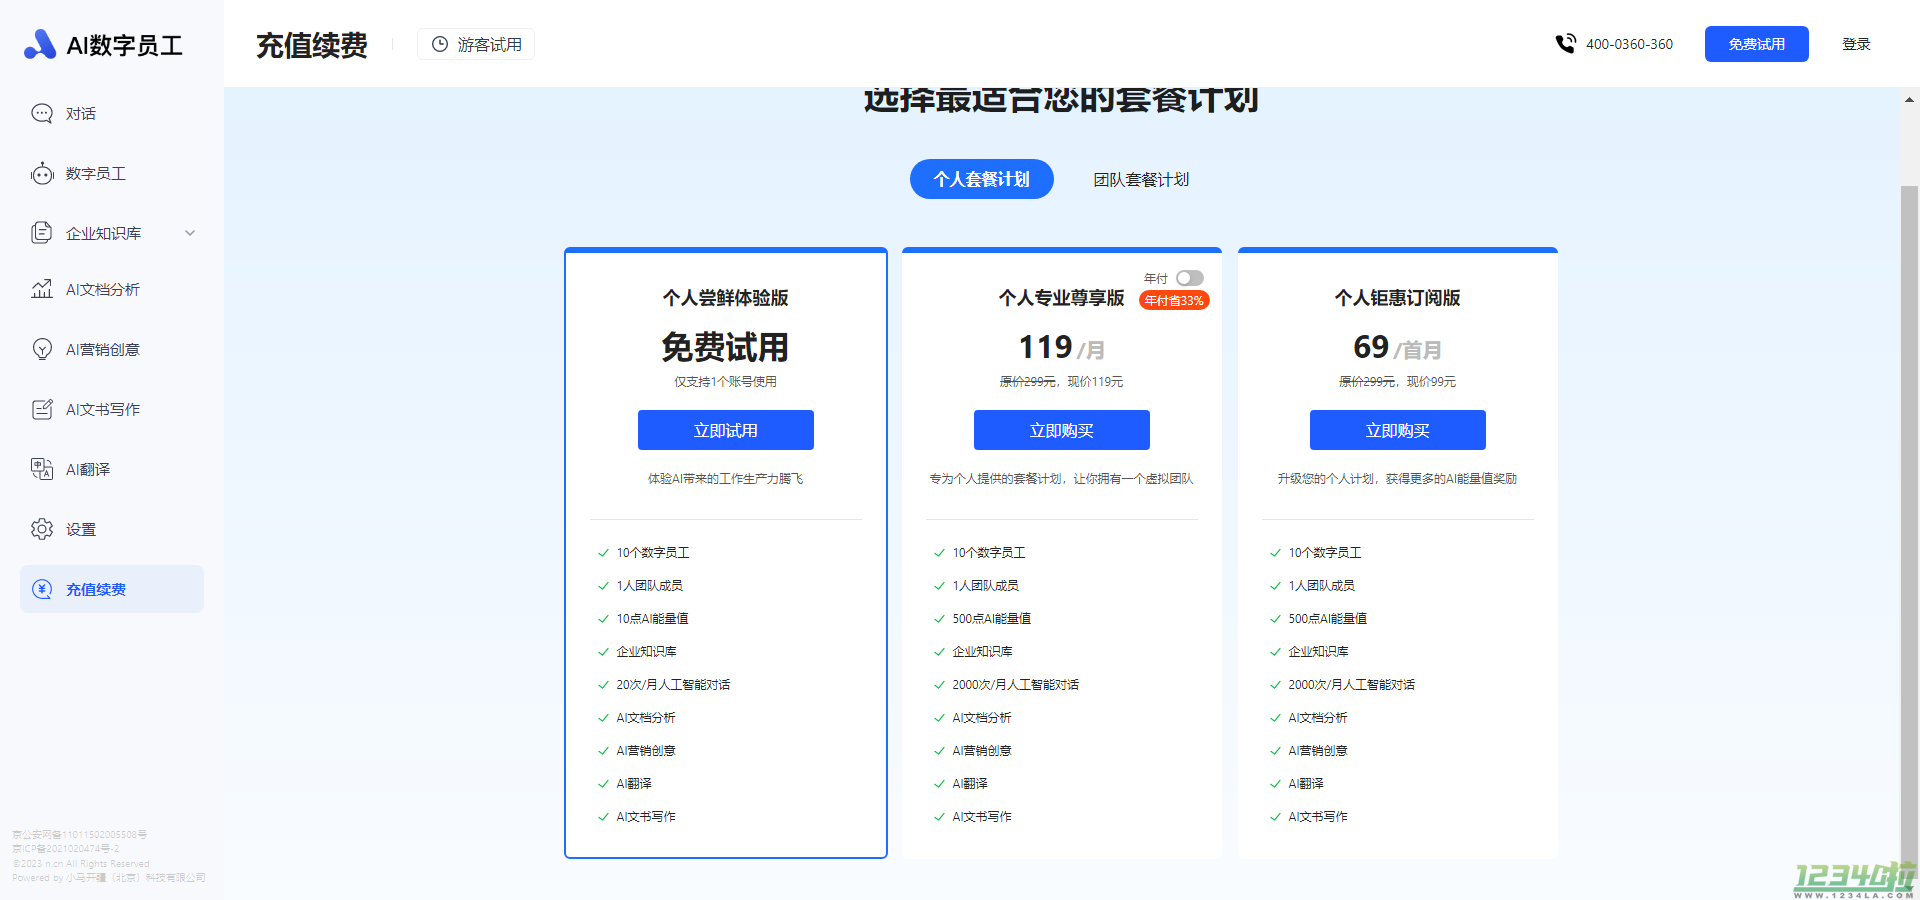This screenshot has width=1920, height=900.
Task: Open the AI翻译 translate icon
Action: click(42, 469)
